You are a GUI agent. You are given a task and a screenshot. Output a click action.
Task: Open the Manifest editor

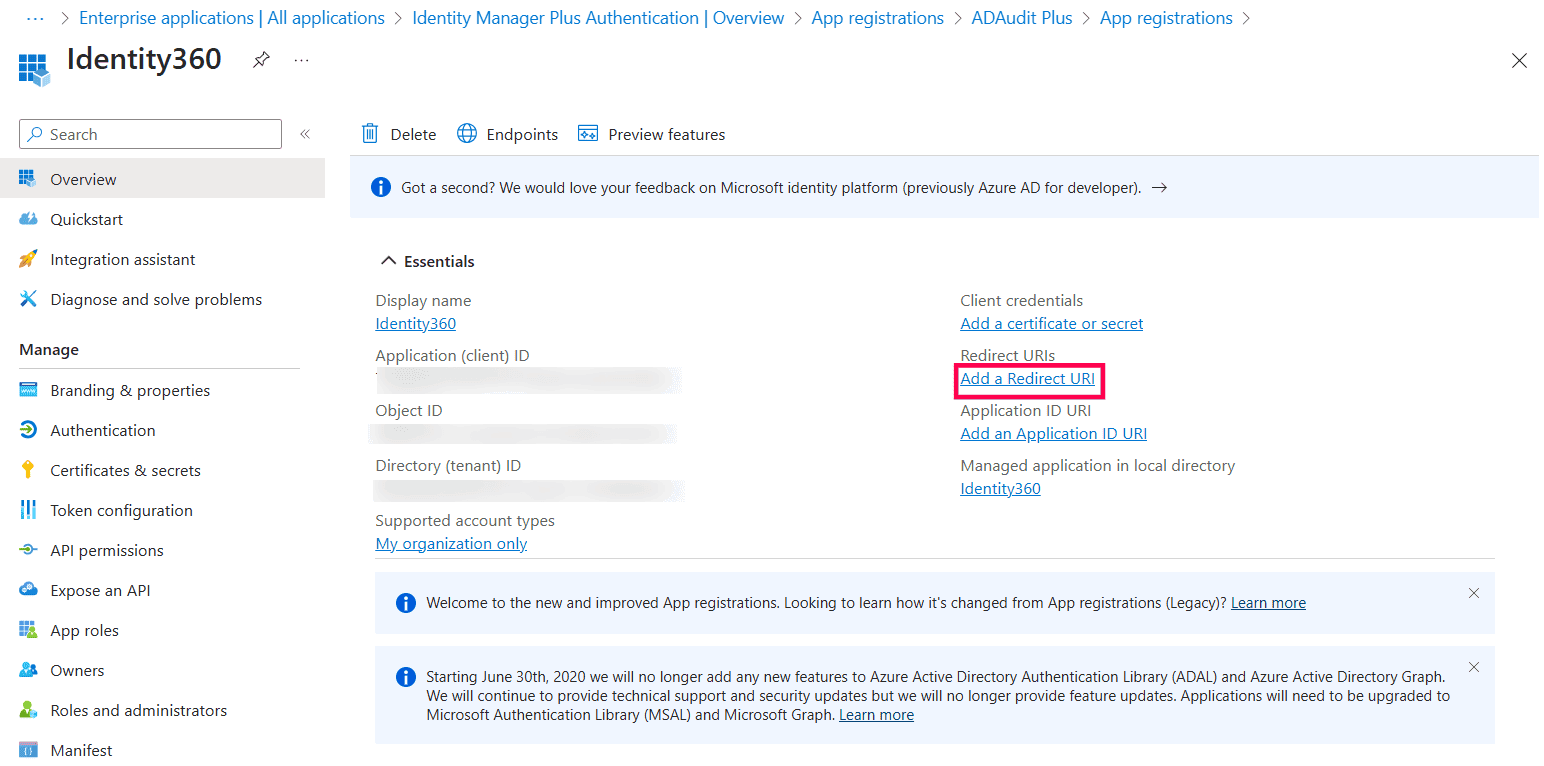click(x=81, y=750)
